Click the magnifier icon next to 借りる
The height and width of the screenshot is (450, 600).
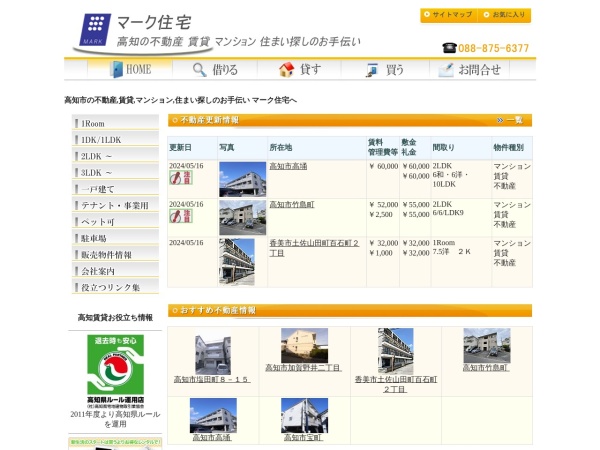pyautogui.click(x=199, y=70)
